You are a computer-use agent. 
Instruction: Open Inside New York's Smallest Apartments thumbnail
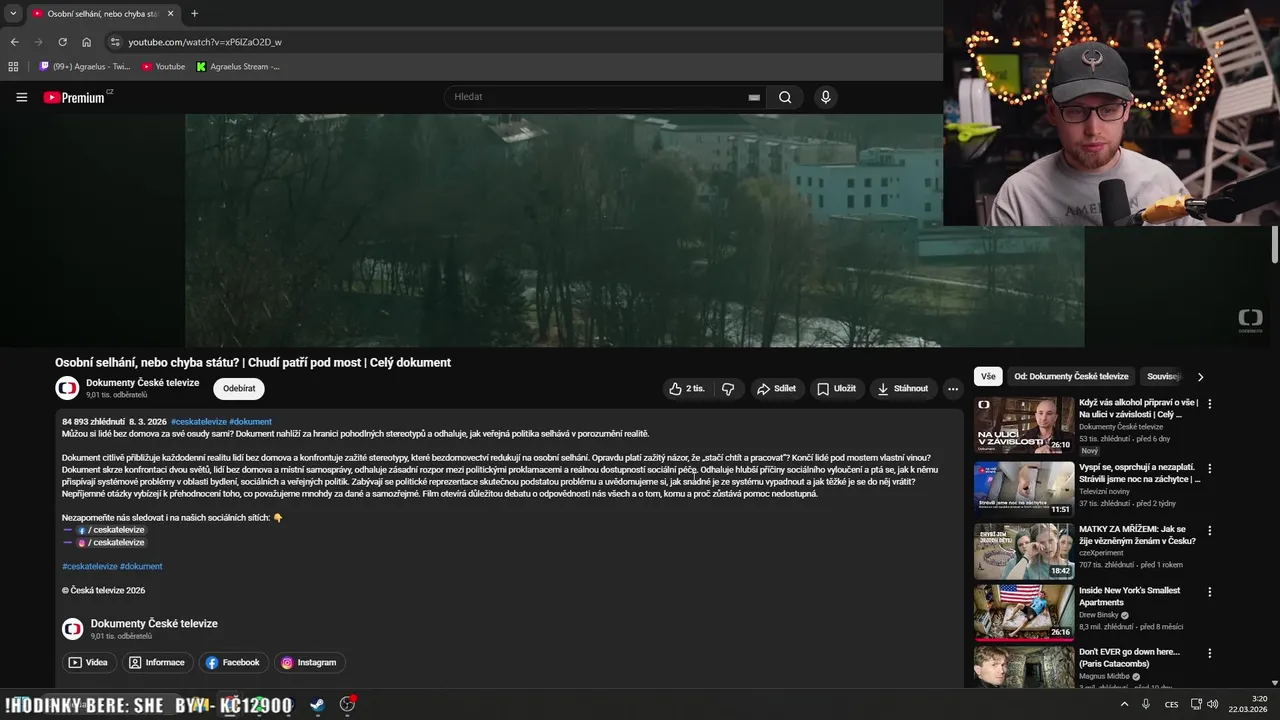click(x=1024, y=613)
